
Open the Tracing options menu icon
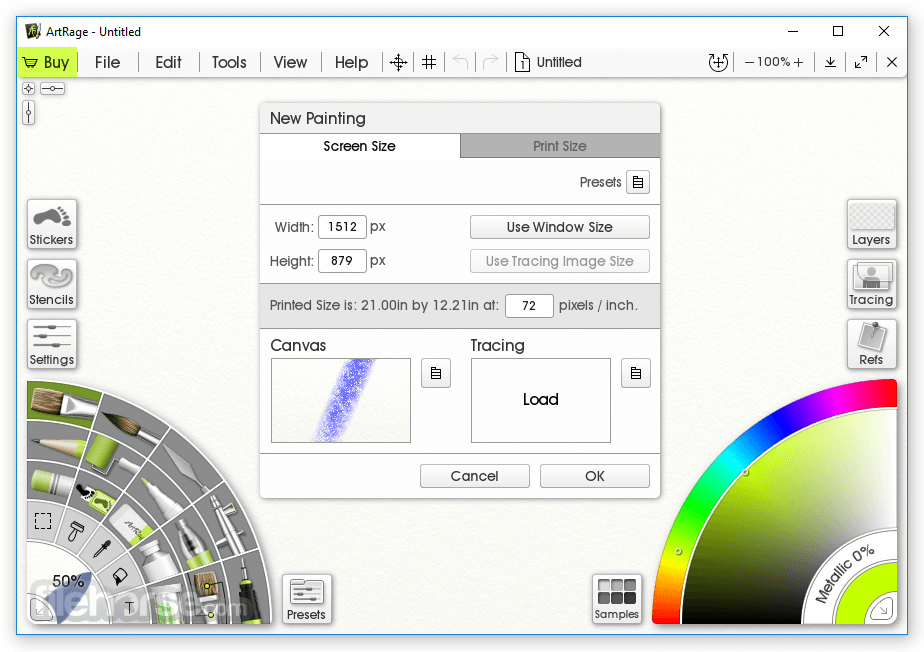[x=636, y=373]
